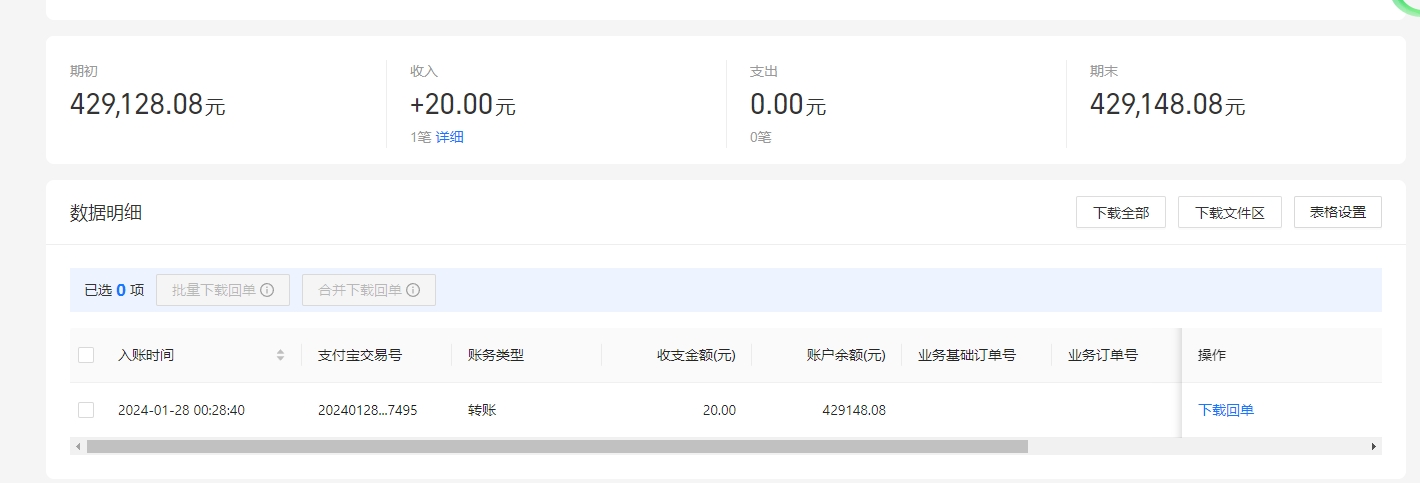
Task: Click the 429148.08 balance cell
Action: 854,410
